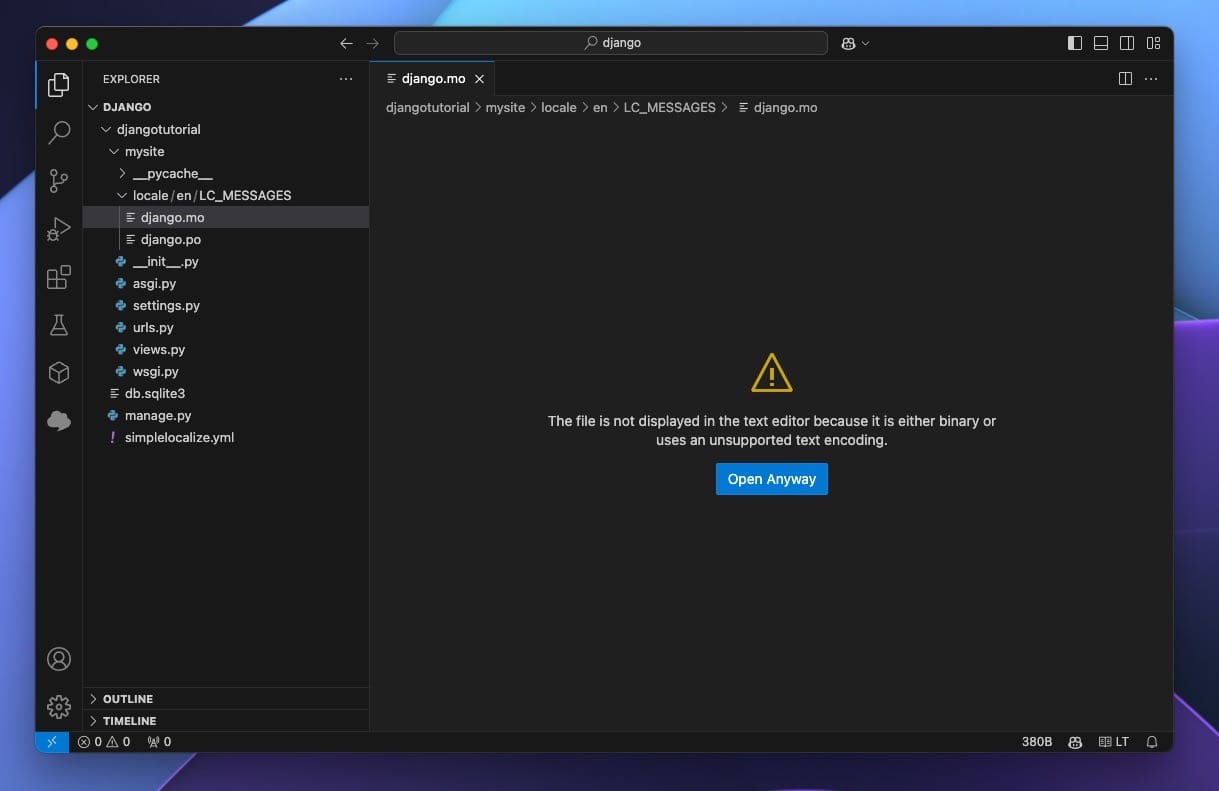Click djangotutorial in the breadcrumb
The width and height of the screenshot is (1219, 791).
click(427, 107)
